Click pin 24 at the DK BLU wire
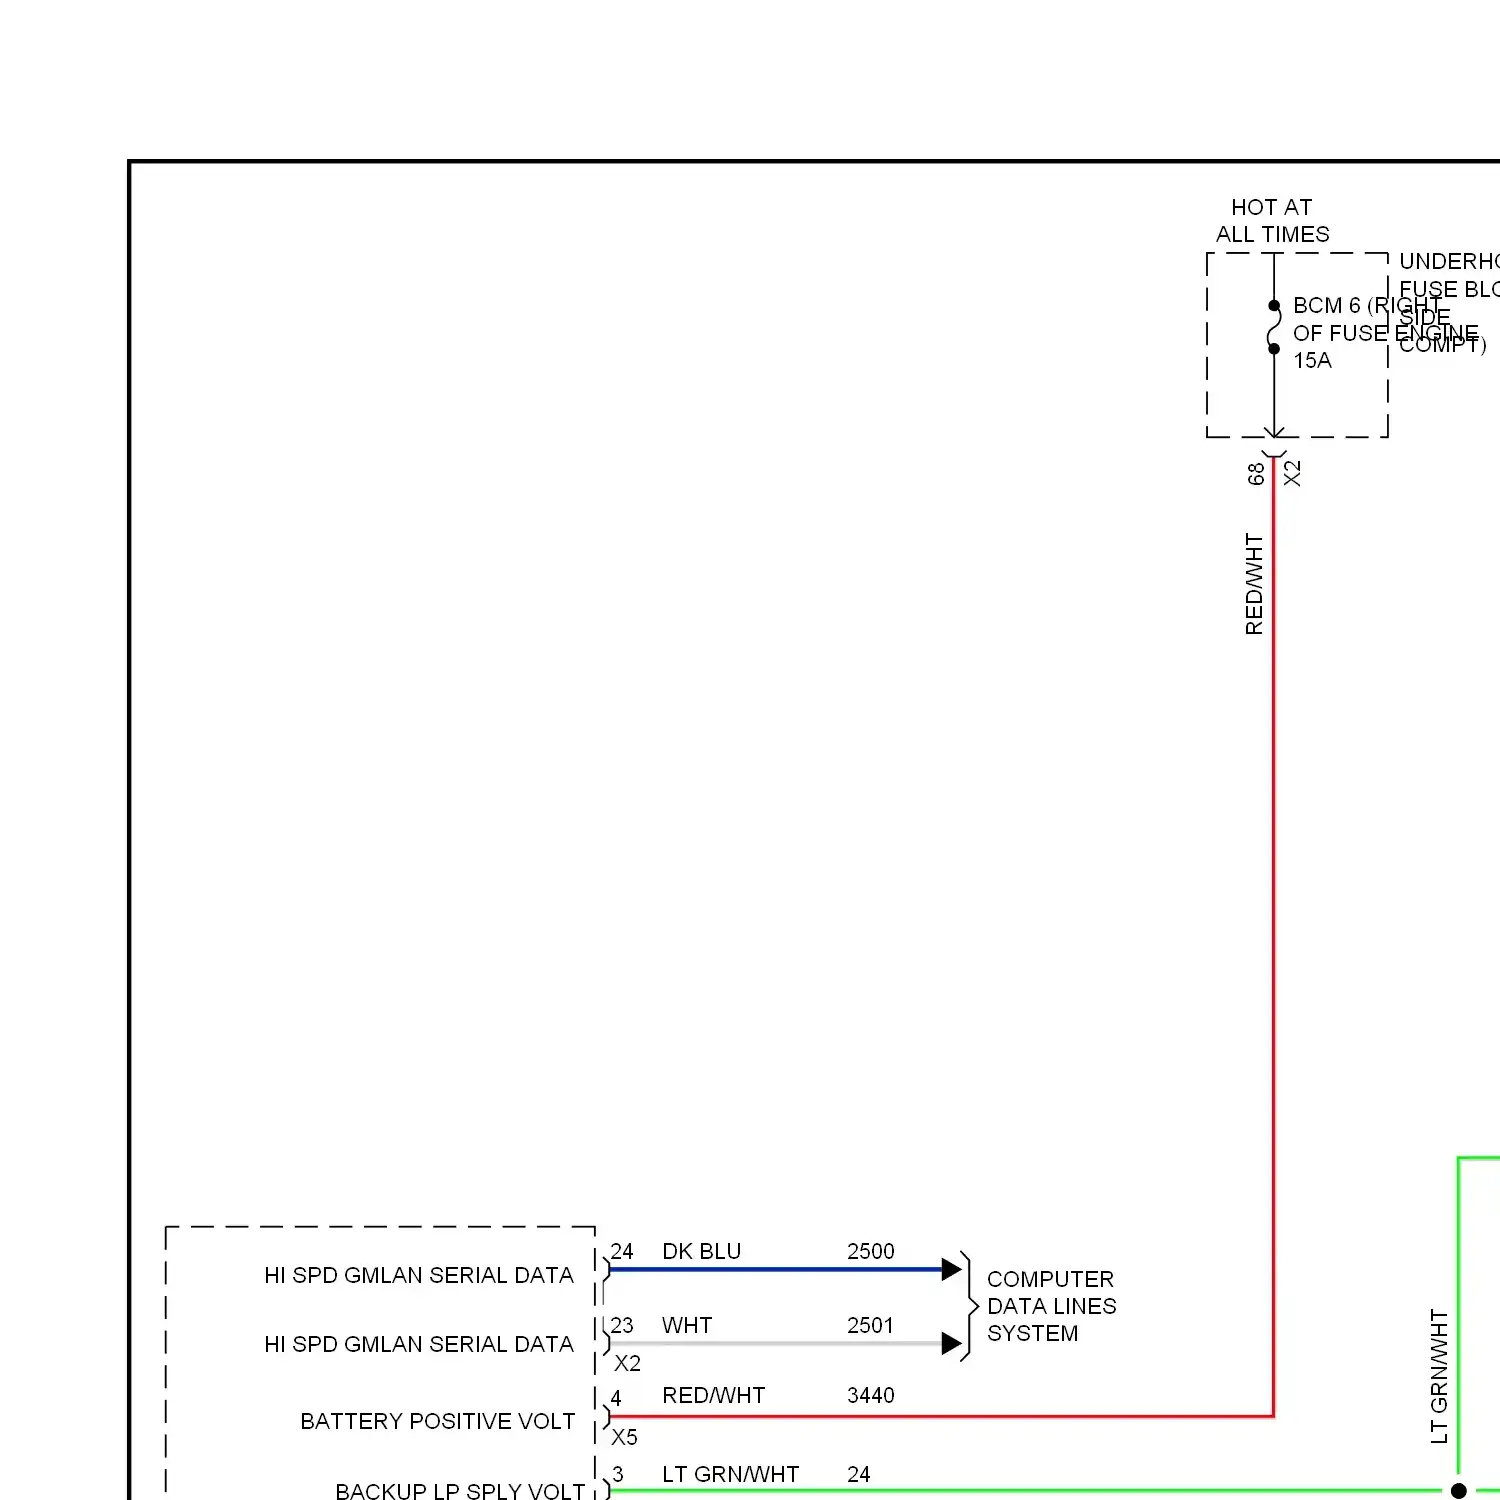 click(x=622, y=1252)
